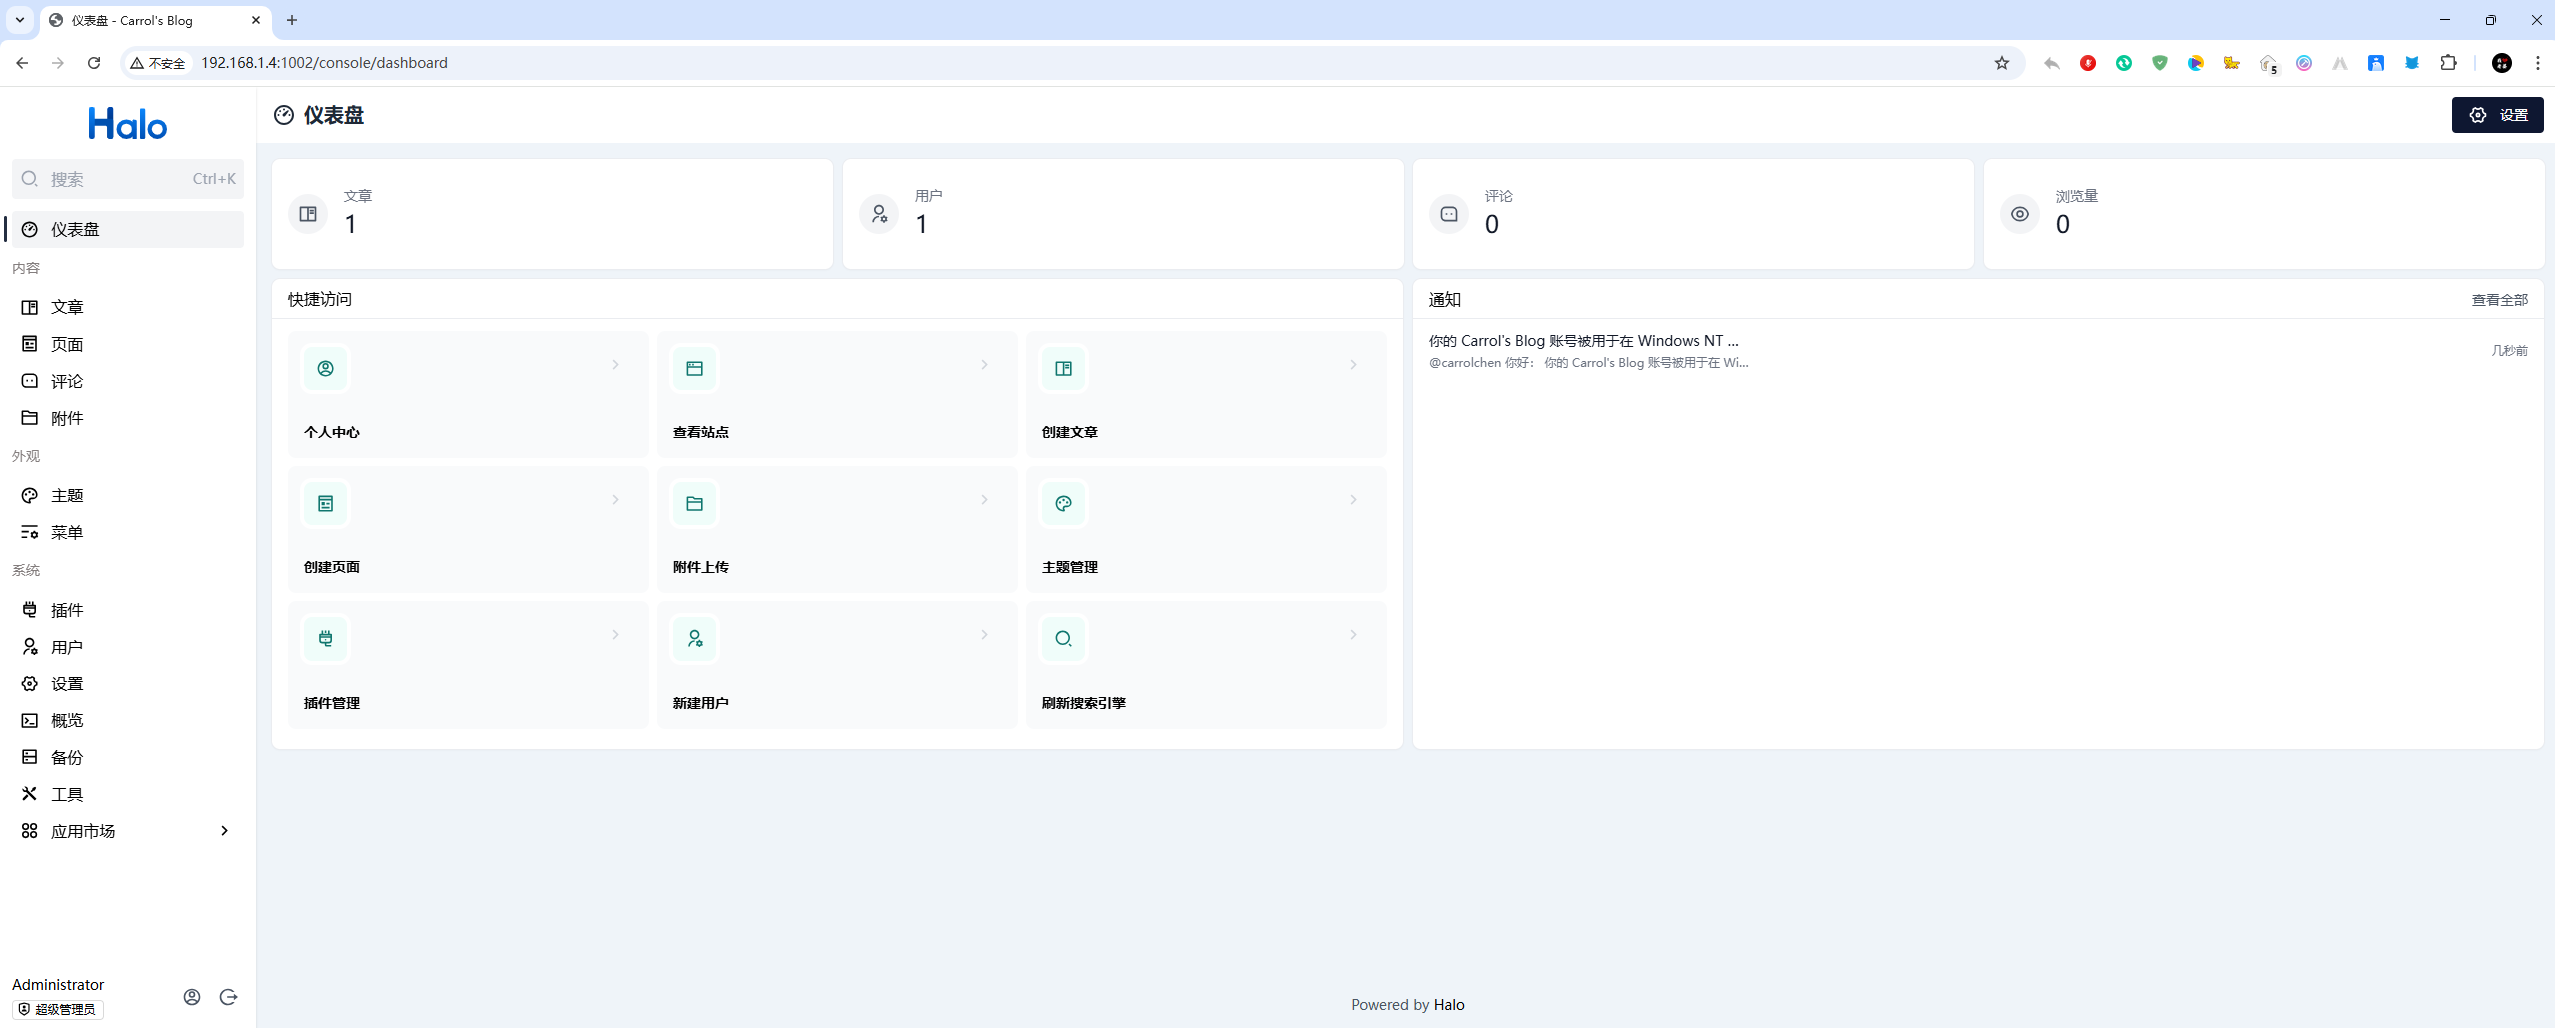
Task: Click the Halo logo in sidebar
Action: (x=127, y=124)
